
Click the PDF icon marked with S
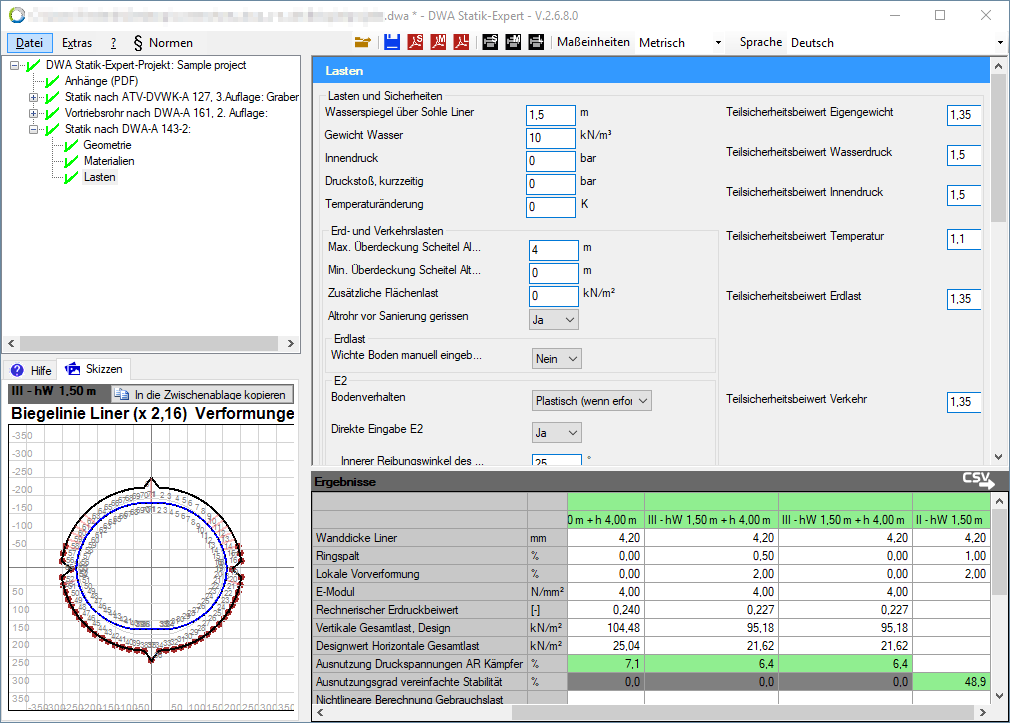click(415, 42)
